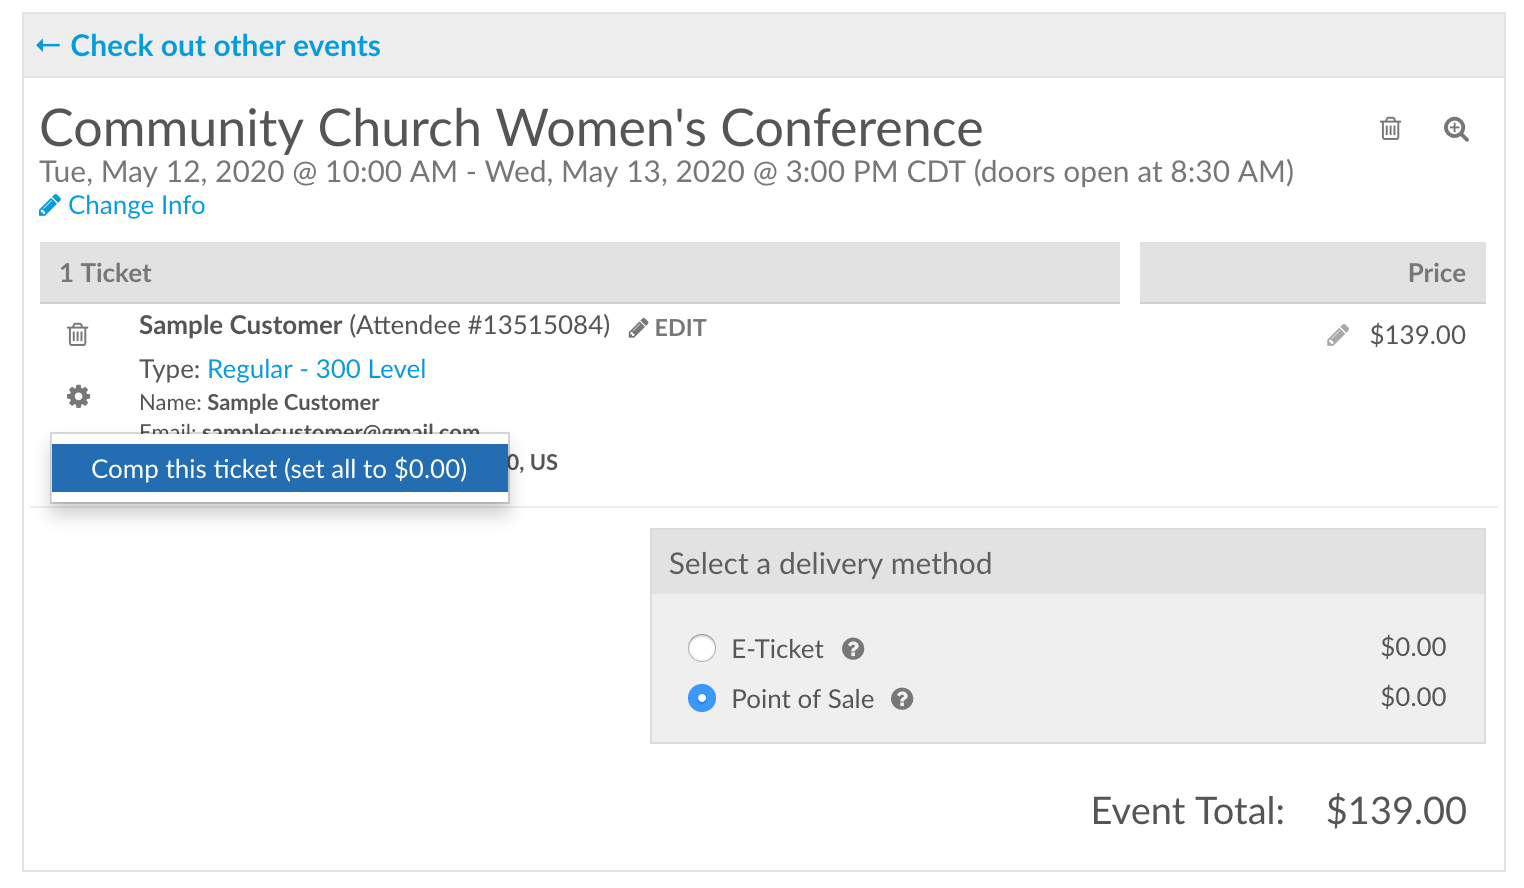Click the event trash delete icon

[x=1390, y=129]
